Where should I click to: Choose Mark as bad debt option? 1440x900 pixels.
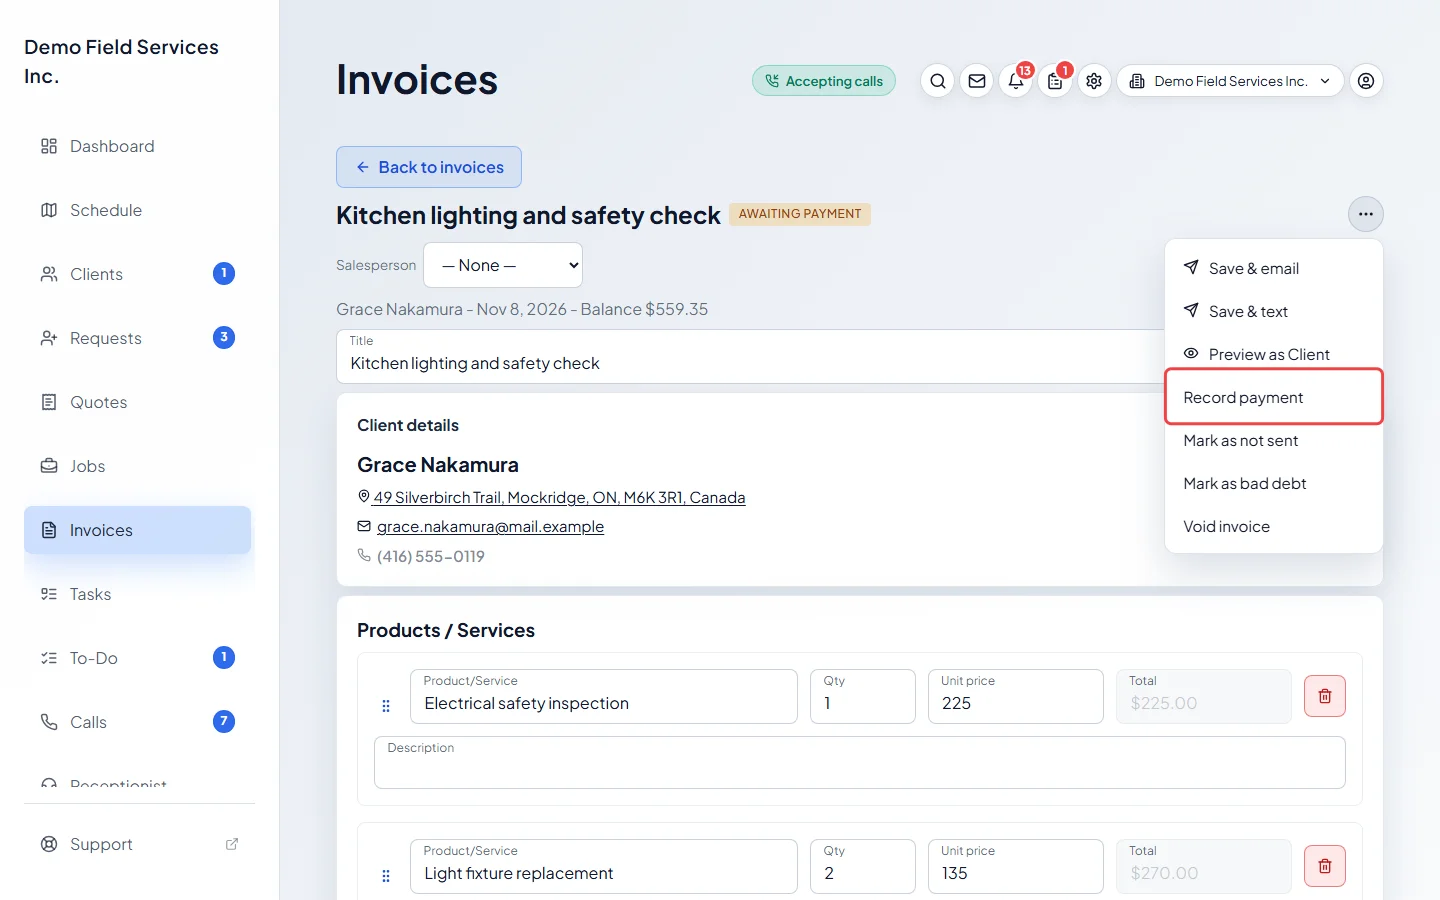click(1274, 483)
